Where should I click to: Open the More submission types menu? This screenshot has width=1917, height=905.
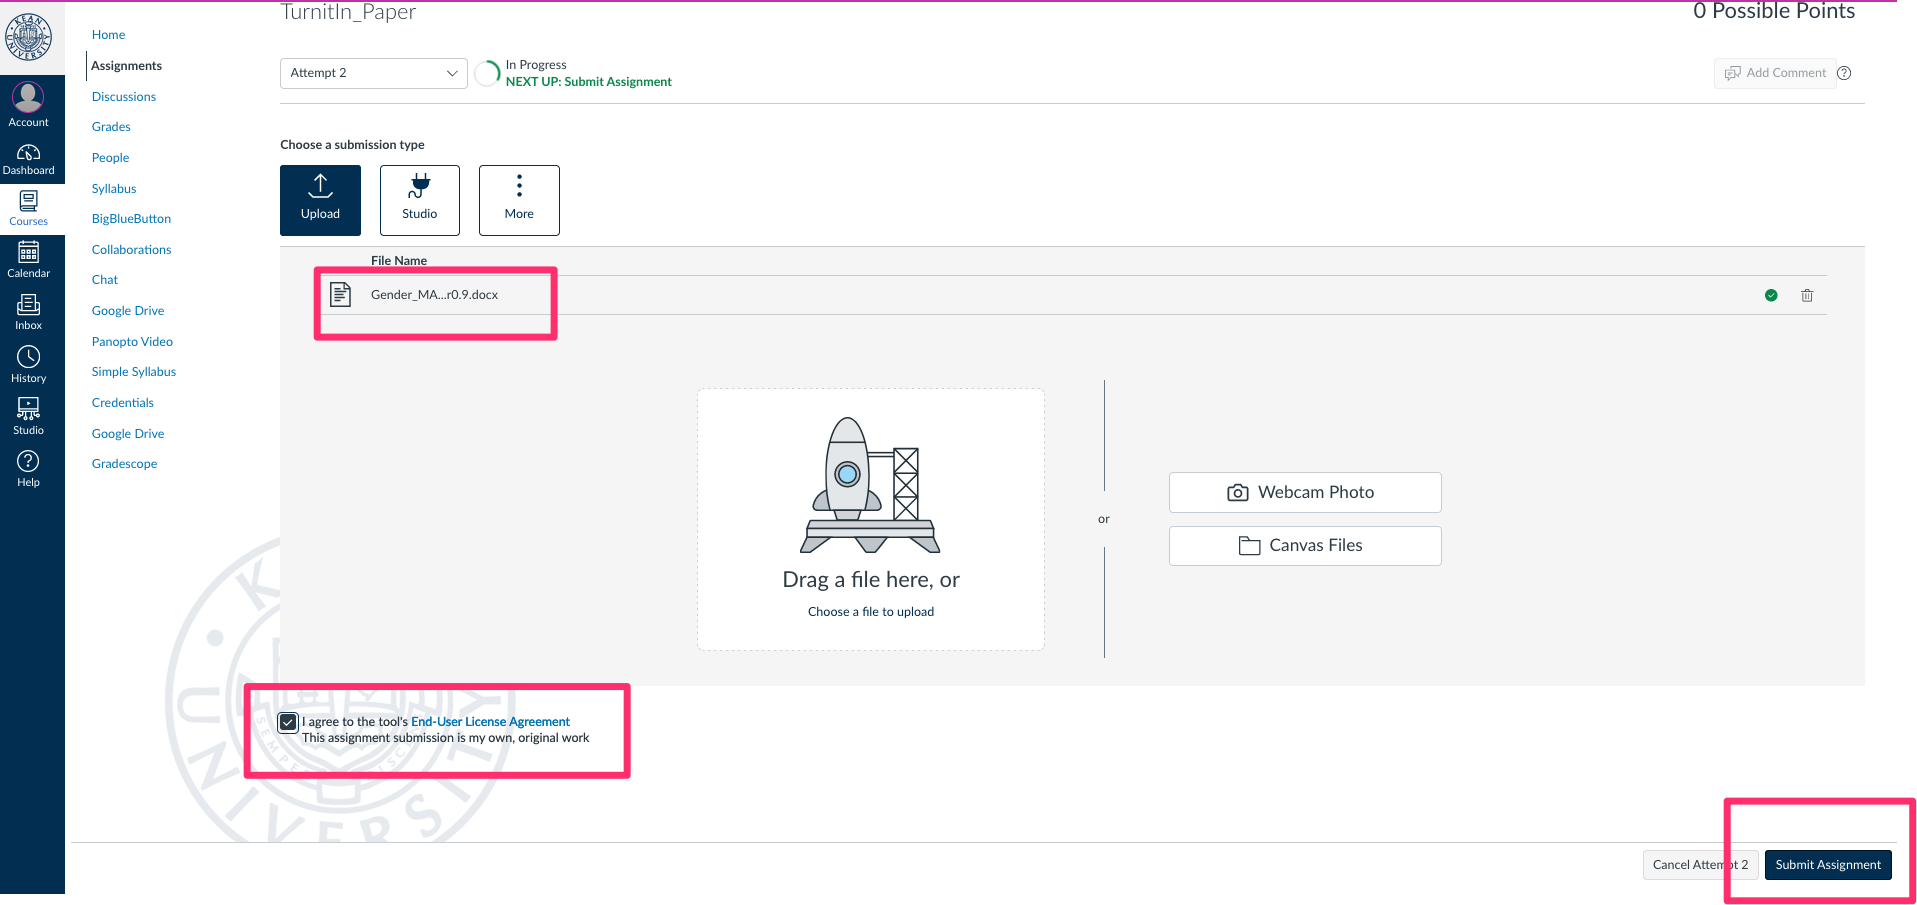coord(519,200)
